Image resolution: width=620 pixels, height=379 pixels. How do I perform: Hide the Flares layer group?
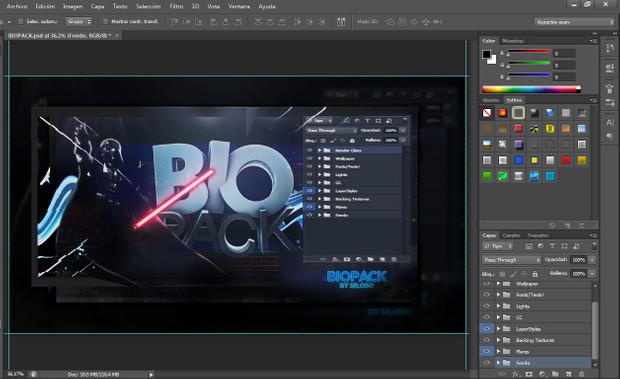coord(486,351)
